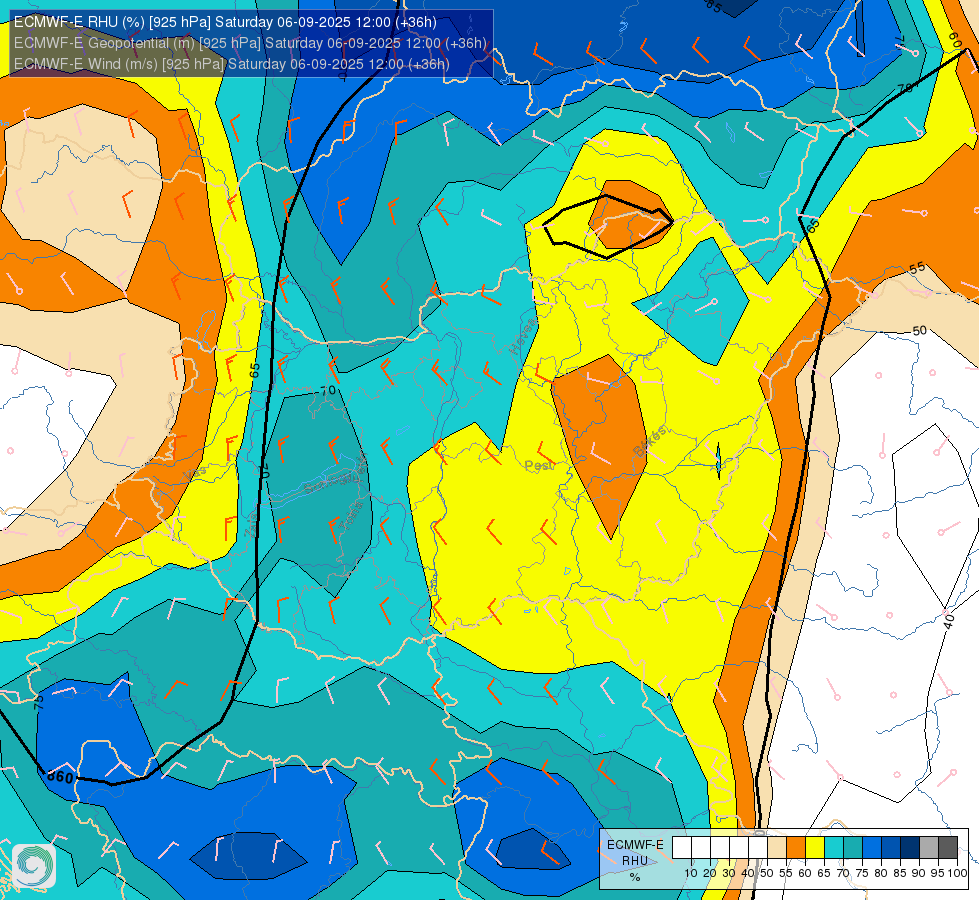Pick the cyan 65–70 legend swatch
Image resolution: width=979 pixels, height=900 pixels.
(834, 847)
